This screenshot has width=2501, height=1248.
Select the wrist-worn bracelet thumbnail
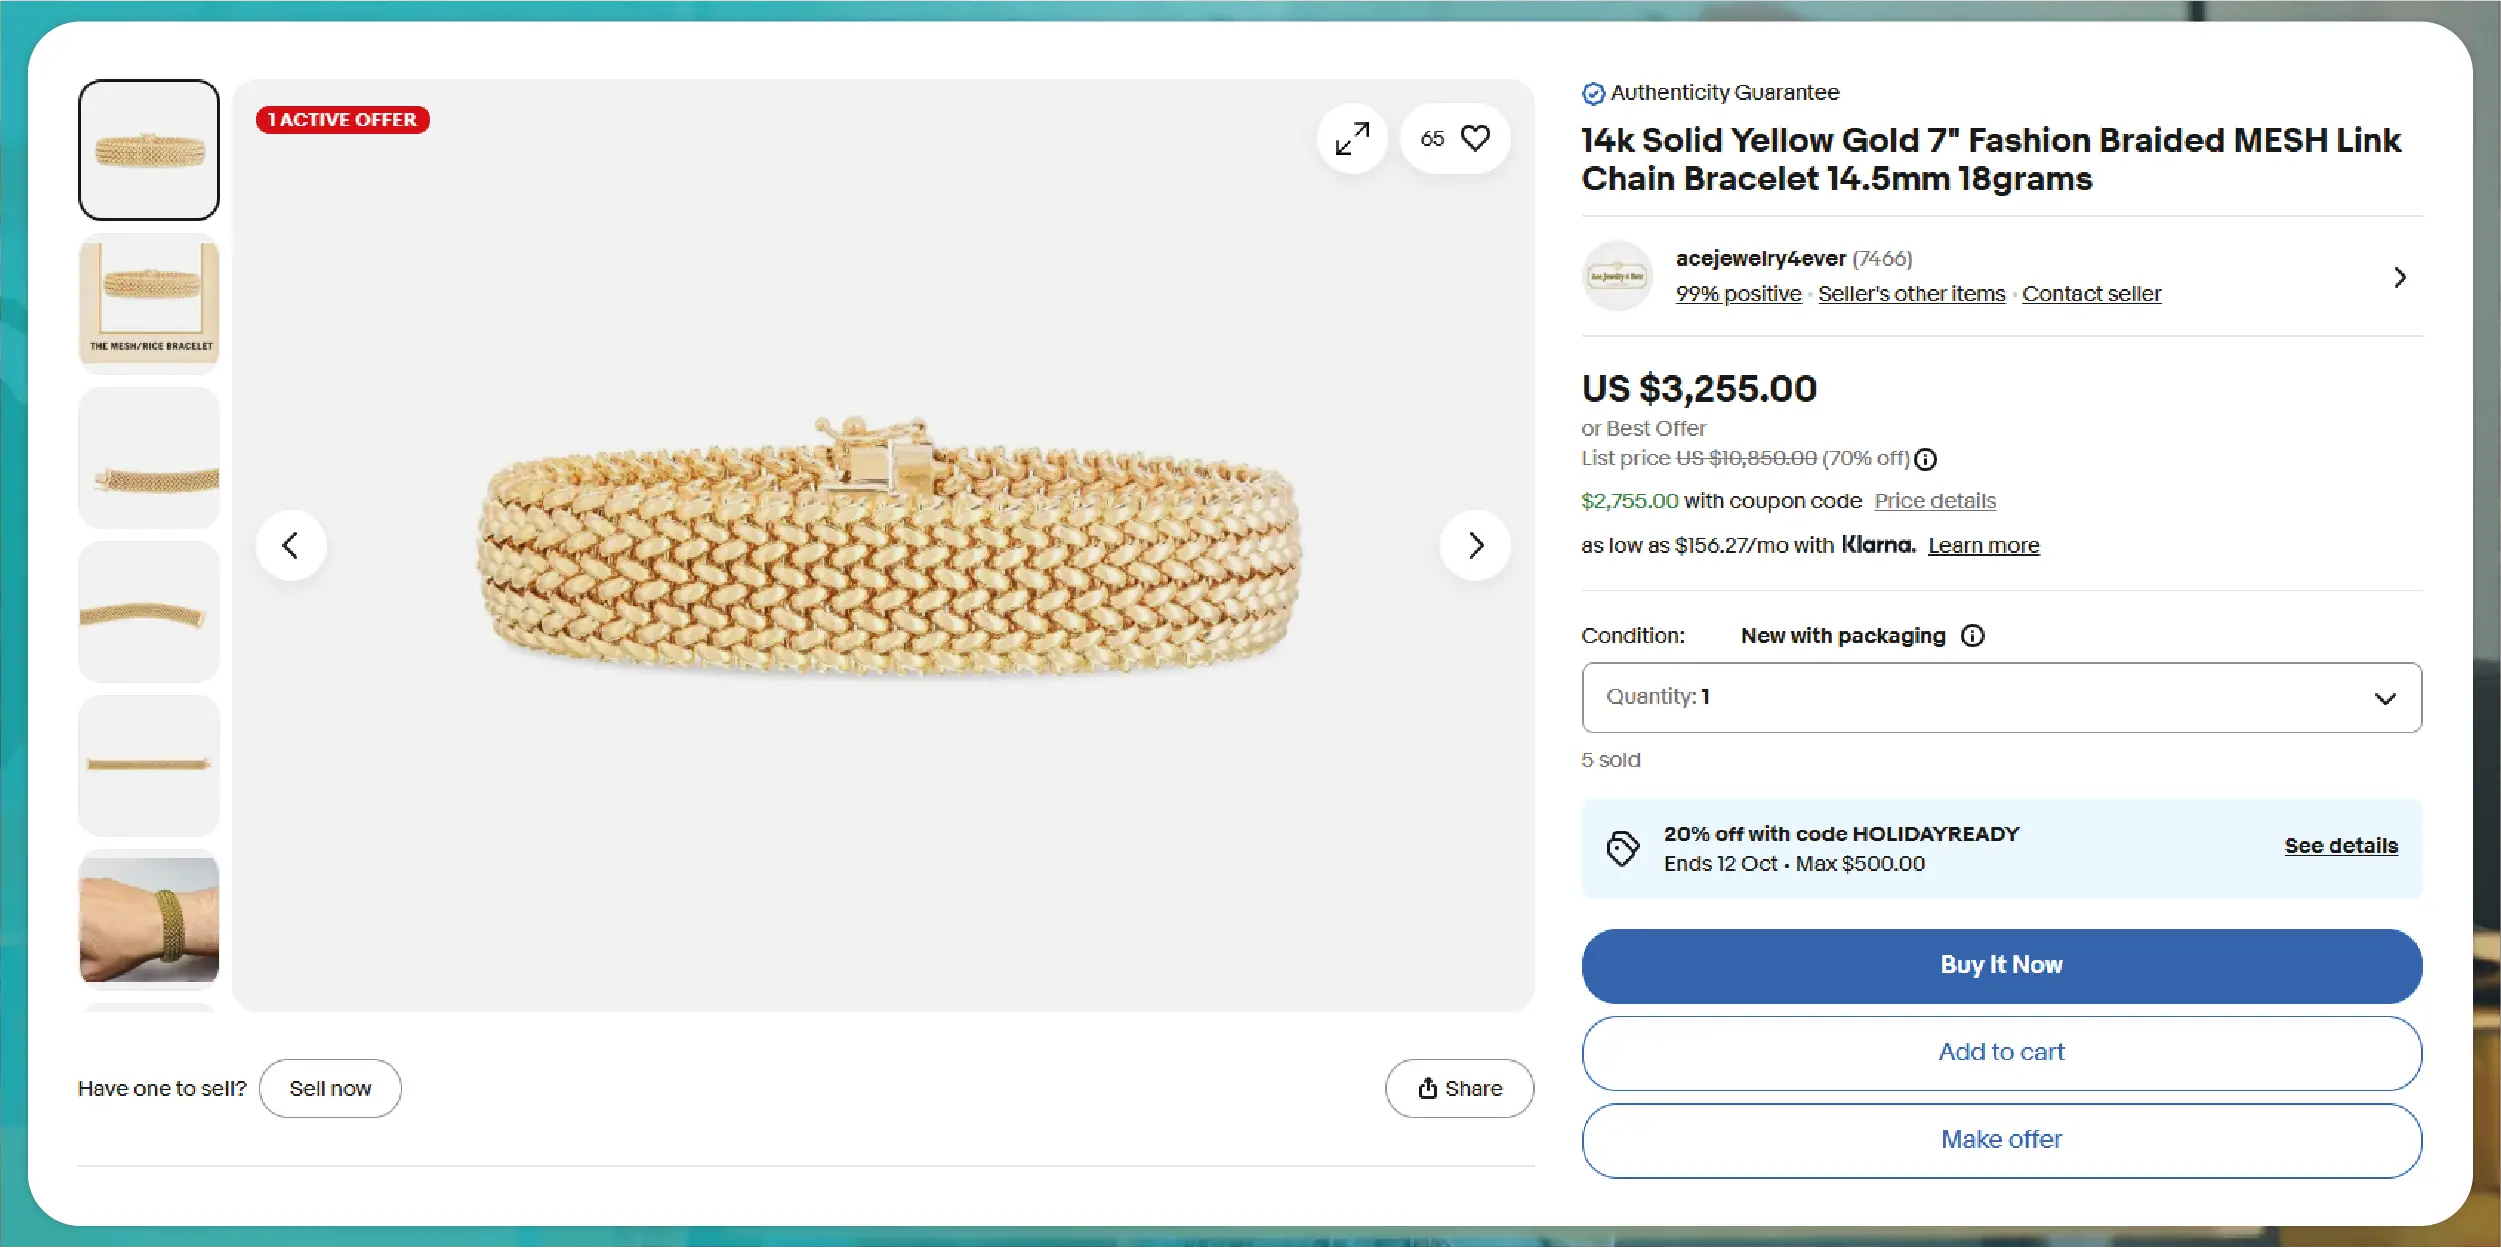149,920
